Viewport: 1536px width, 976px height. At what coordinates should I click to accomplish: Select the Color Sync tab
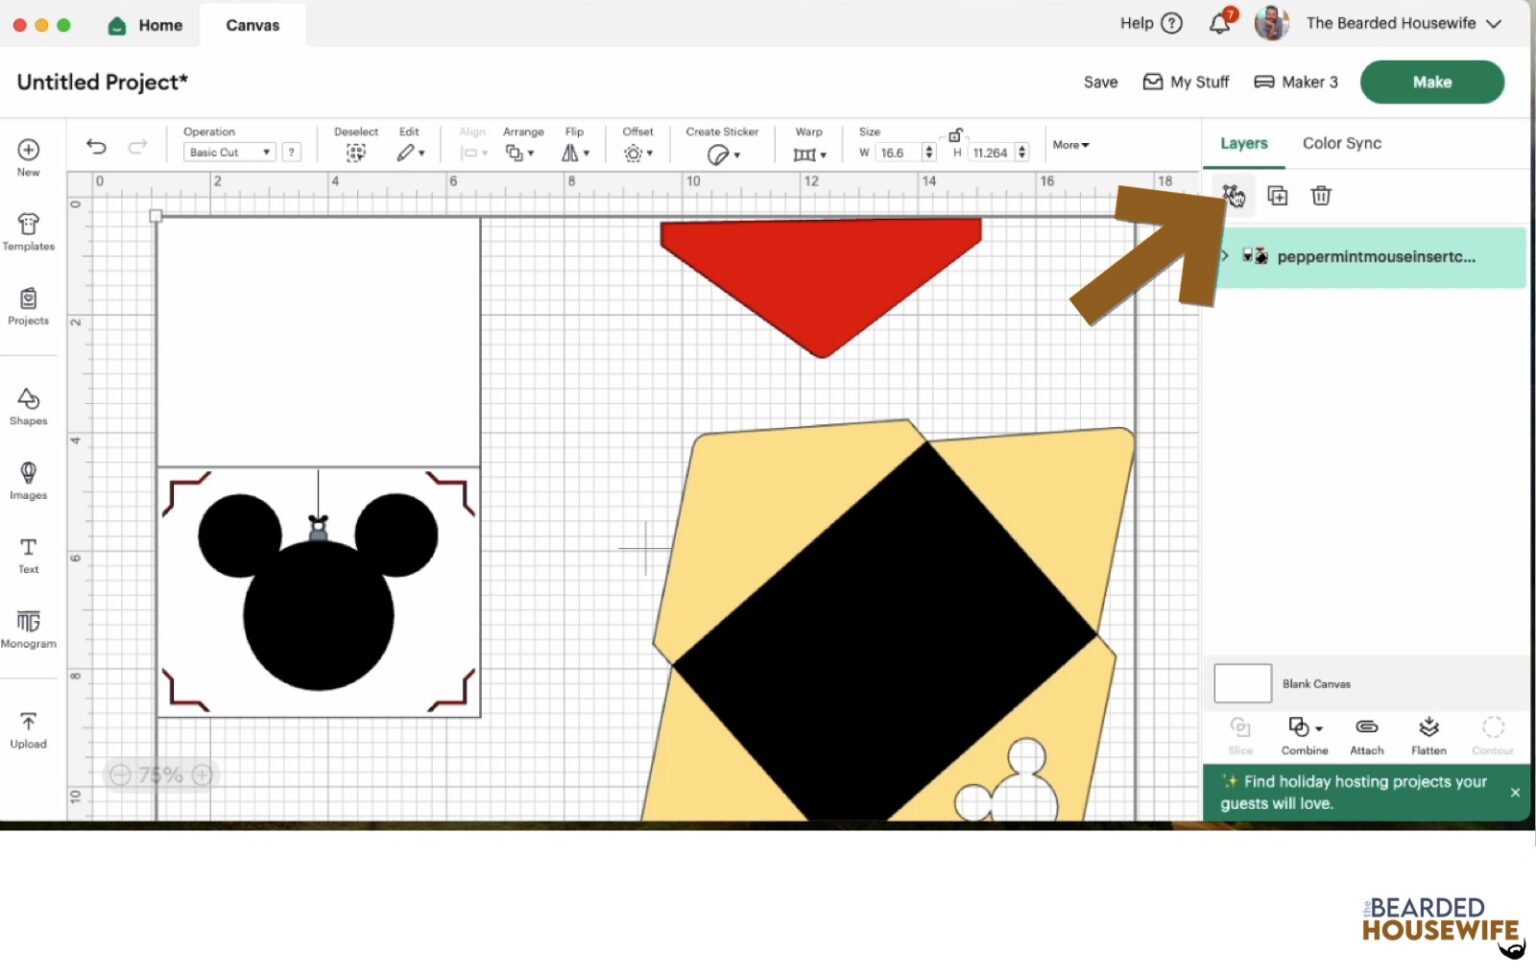1342,143
